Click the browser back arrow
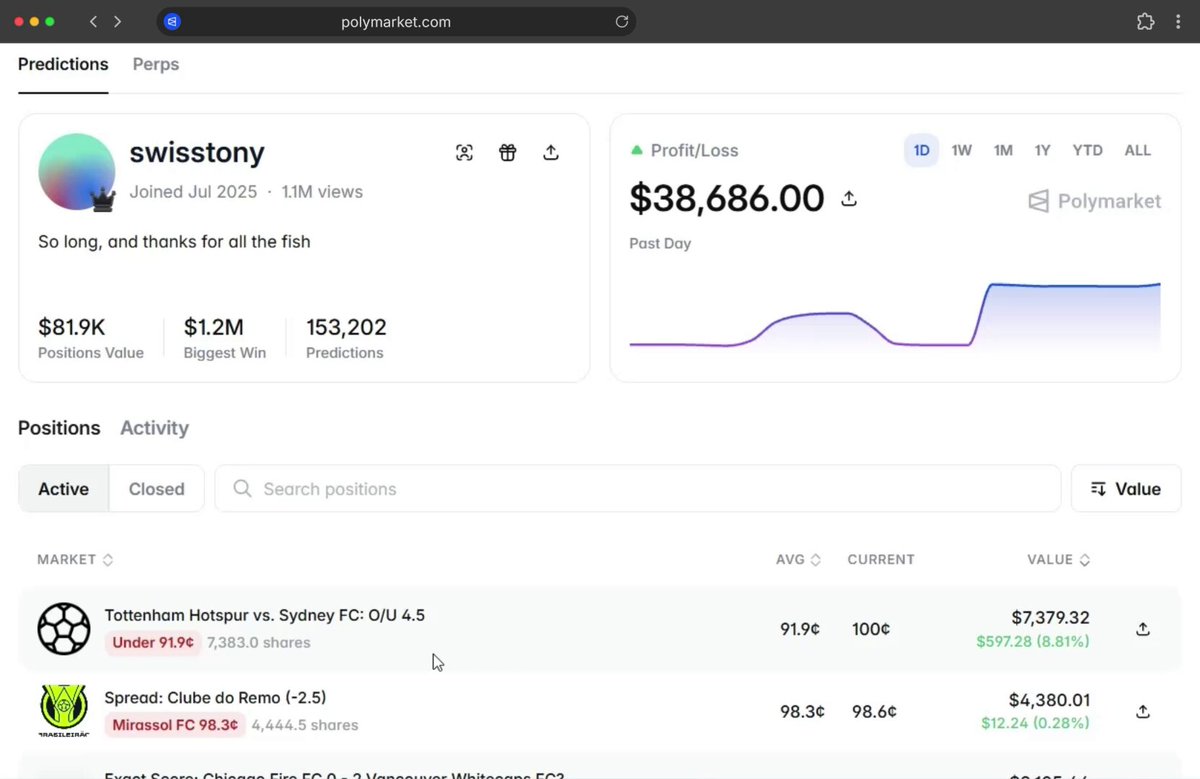1200x779 pixels. [x=93, y=21]
